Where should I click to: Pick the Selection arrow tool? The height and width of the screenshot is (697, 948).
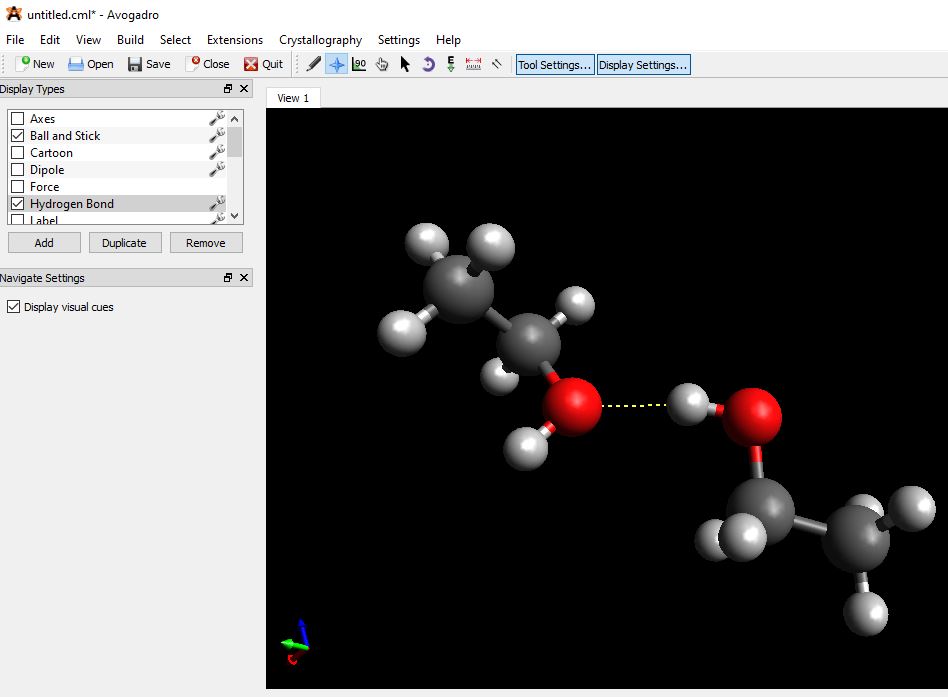[x=405, y=64]
